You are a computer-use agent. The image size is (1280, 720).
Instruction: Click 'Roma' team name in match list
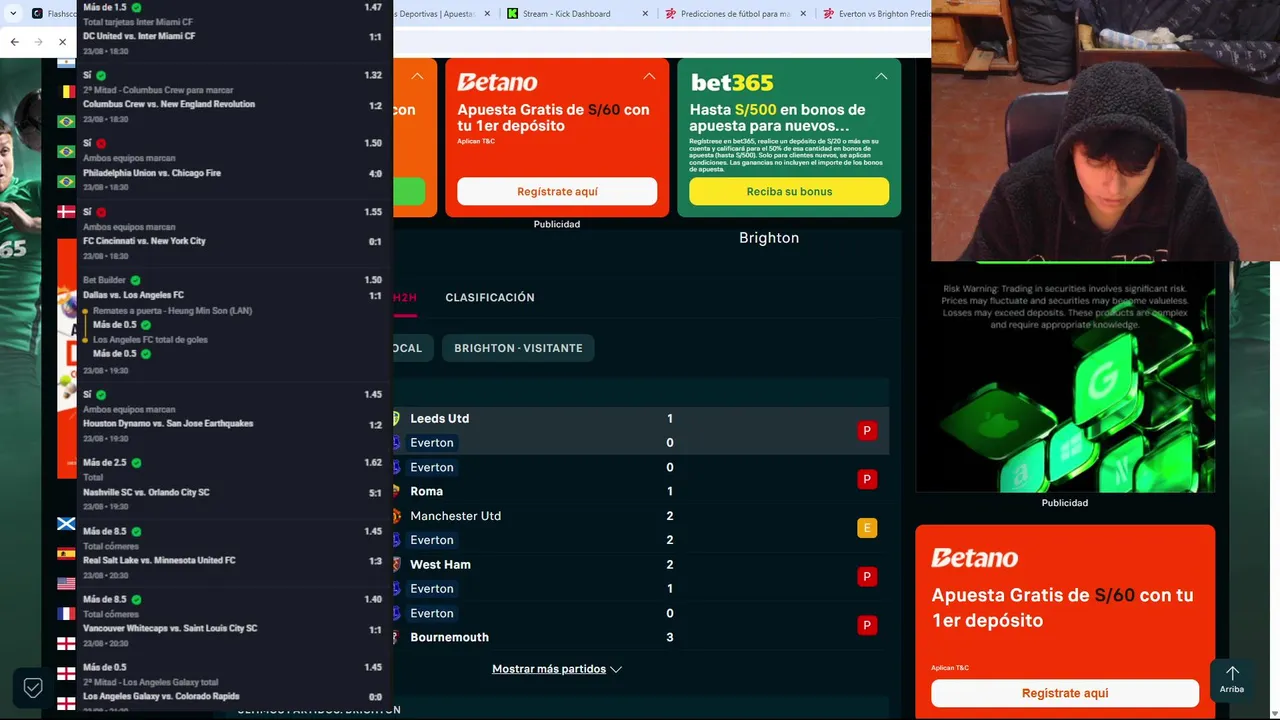[426, 491]
